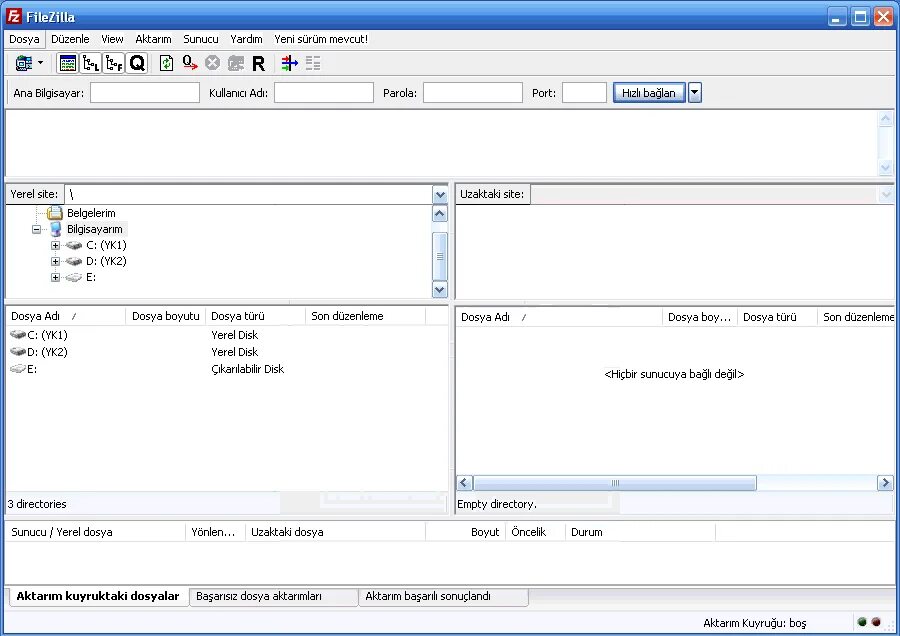Screen dimensions: 900x636
Task: Toggle the local directory tree view
Action: [x=91, y=63]
